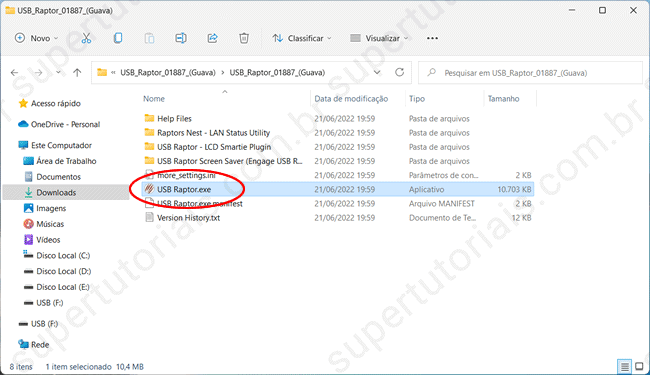Click the Cut scissors icon

click(86, 38)
